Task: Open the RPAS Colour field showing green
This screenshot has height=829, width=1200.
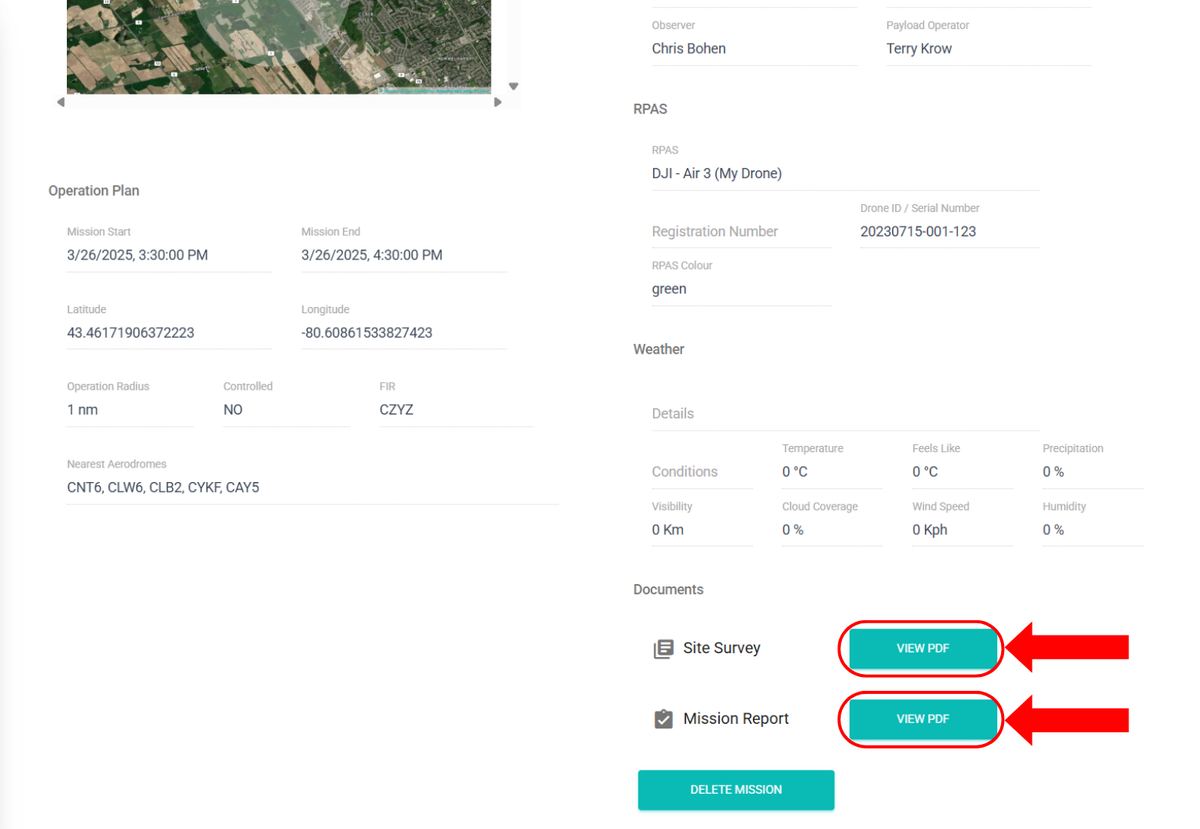Action: [x=740, y=289]
